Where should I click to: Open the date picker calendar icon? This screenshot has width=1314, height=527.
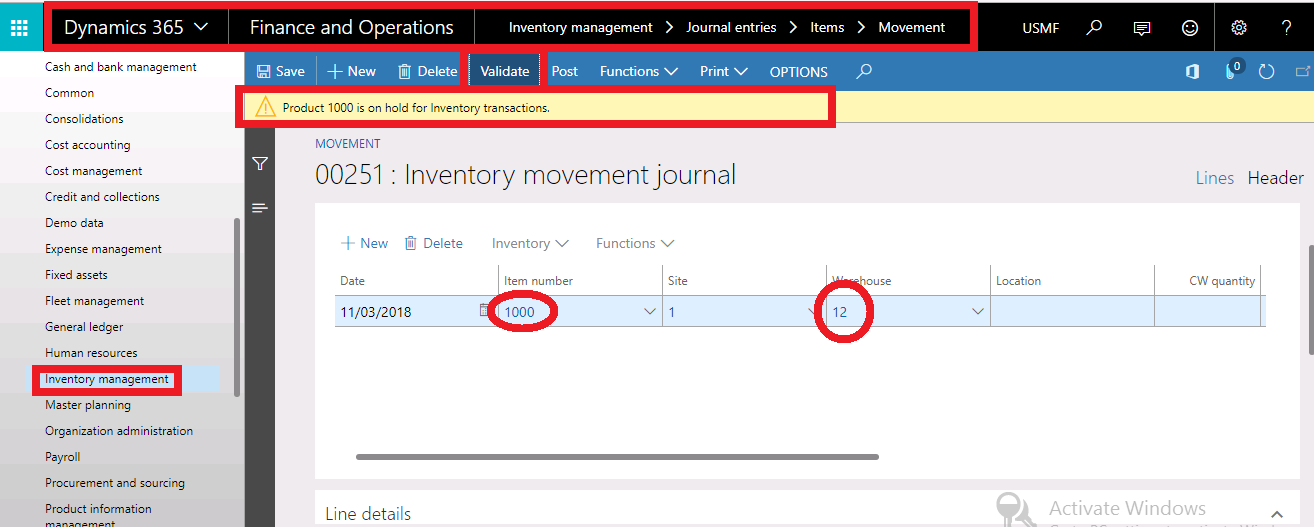(x=485, y=311)
